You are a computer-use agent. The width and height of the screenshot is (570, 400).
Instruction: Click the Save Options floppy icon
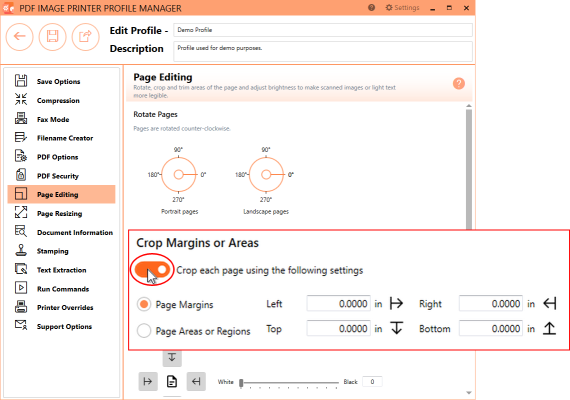[x=21, y=80]
